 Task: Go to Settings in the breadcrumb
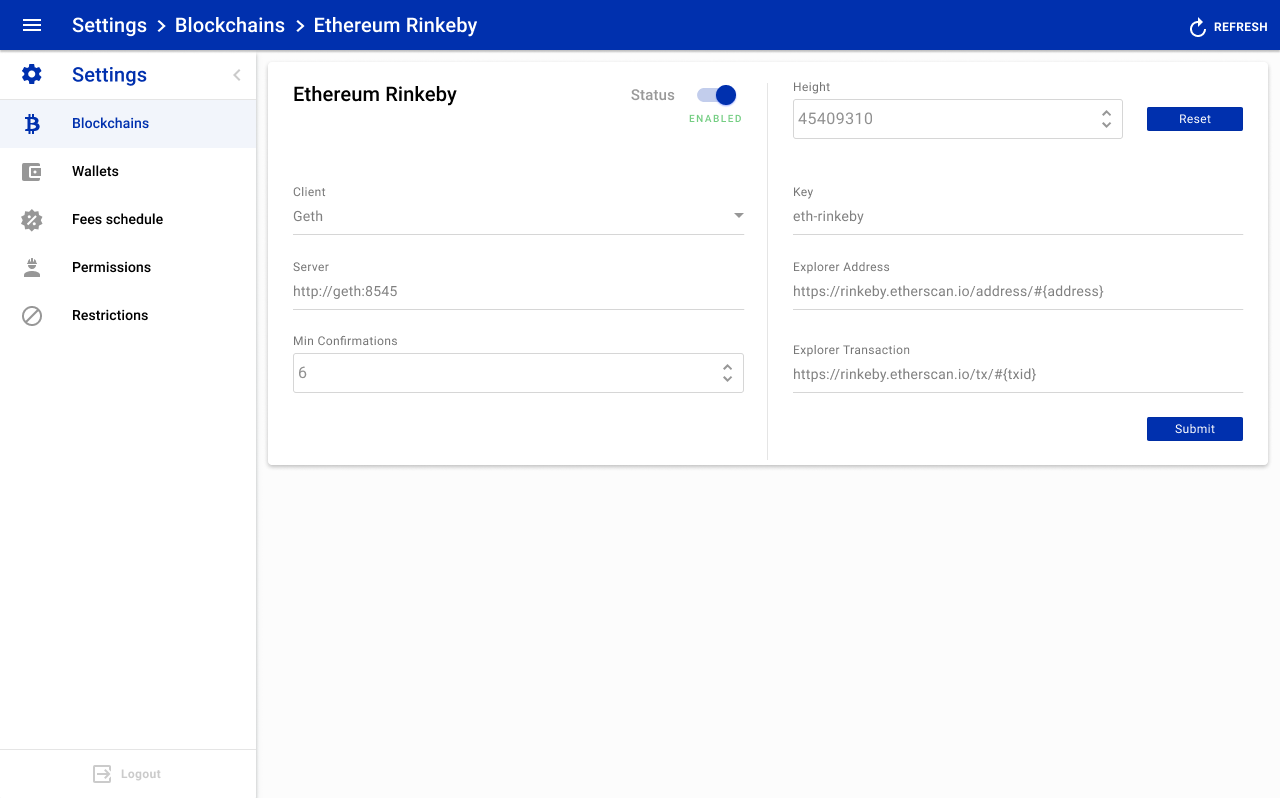109,25
